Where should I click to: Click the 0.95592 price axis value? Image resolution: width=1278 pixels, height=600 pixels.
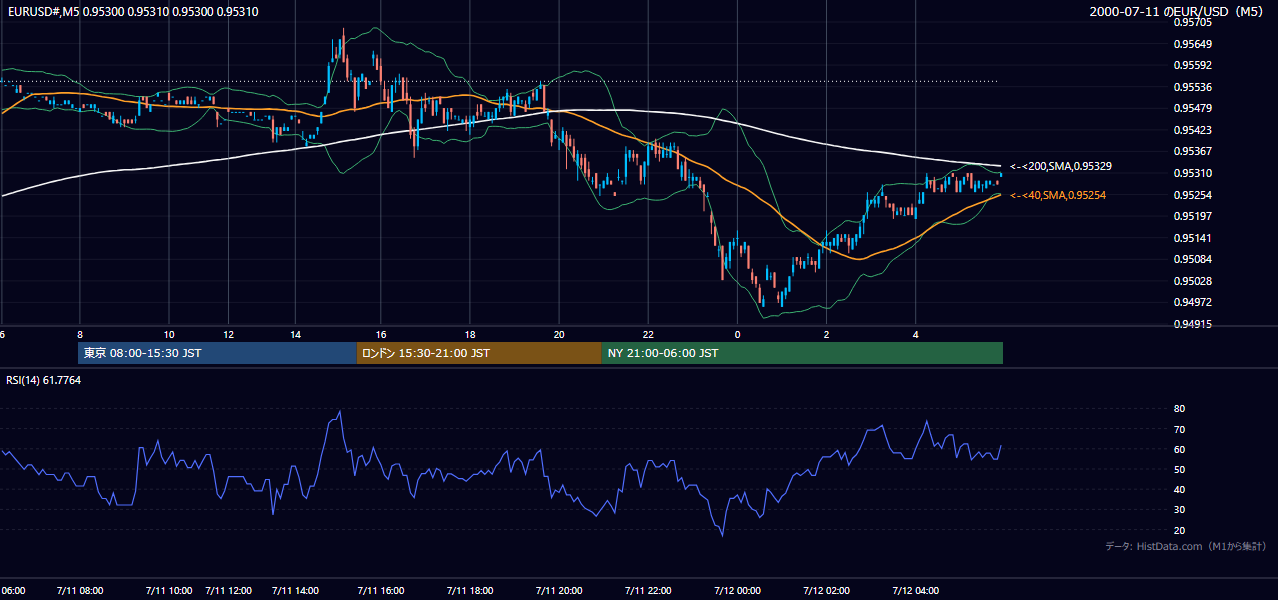pyautogui.click(x=1193, y=65)
